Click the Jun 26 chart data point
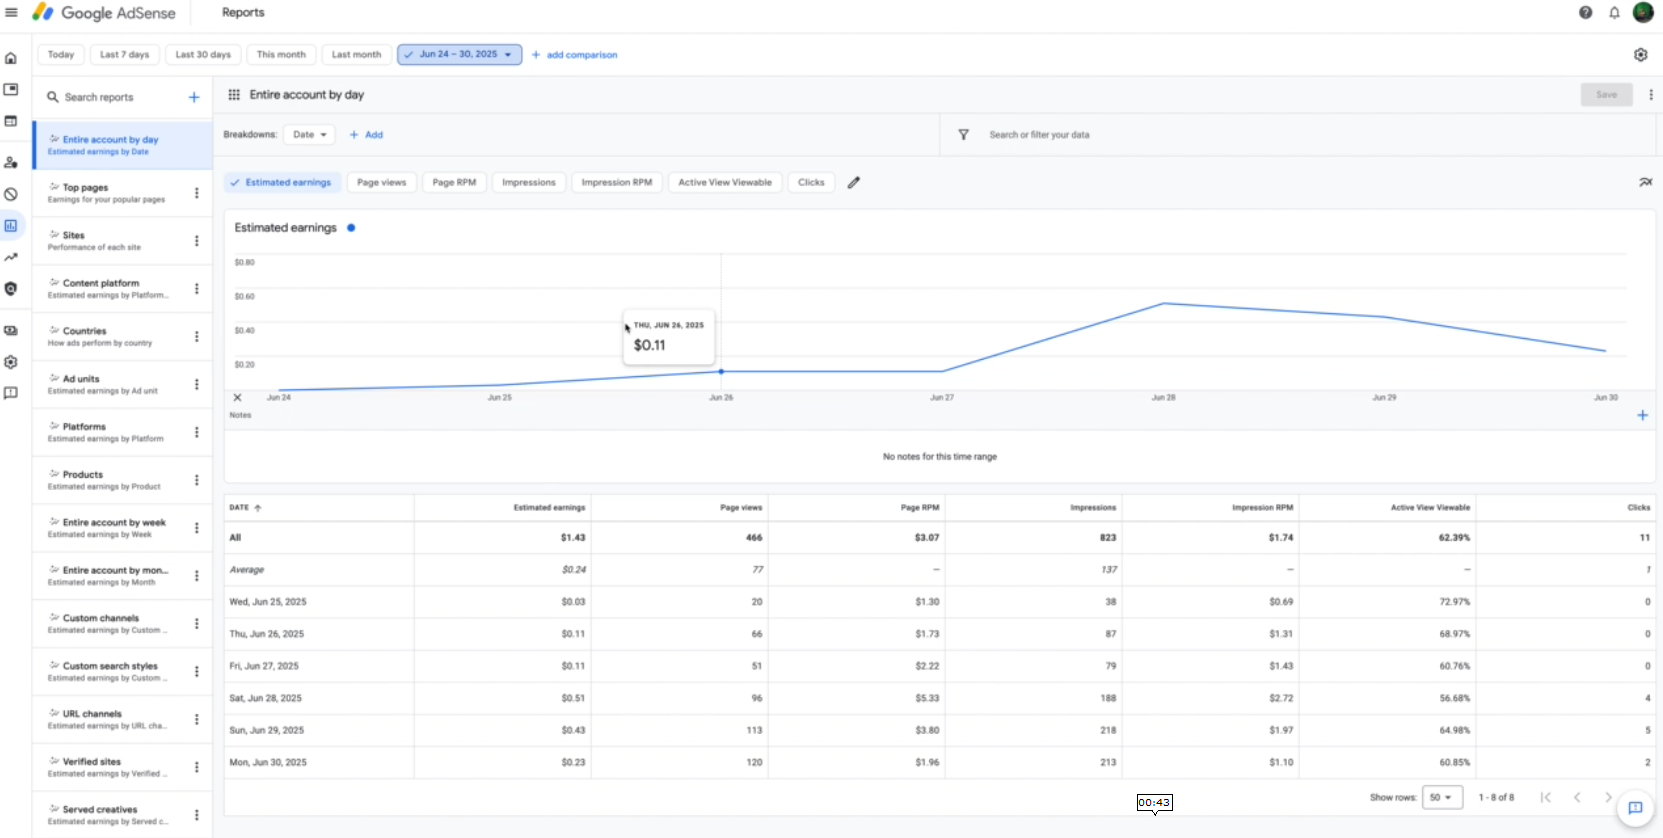The width and height of the screenshot is (1663, 838). pyautogui.click(x=721, y=372)
